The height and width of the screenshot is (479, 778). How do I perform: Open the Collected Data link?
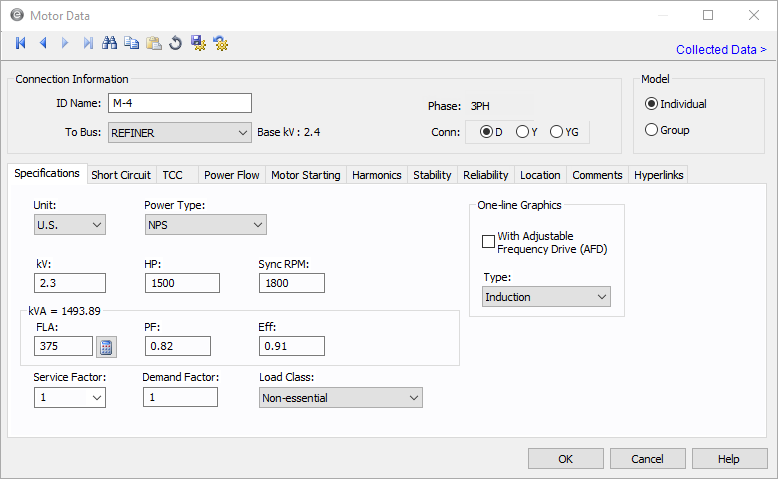(720, 49)
